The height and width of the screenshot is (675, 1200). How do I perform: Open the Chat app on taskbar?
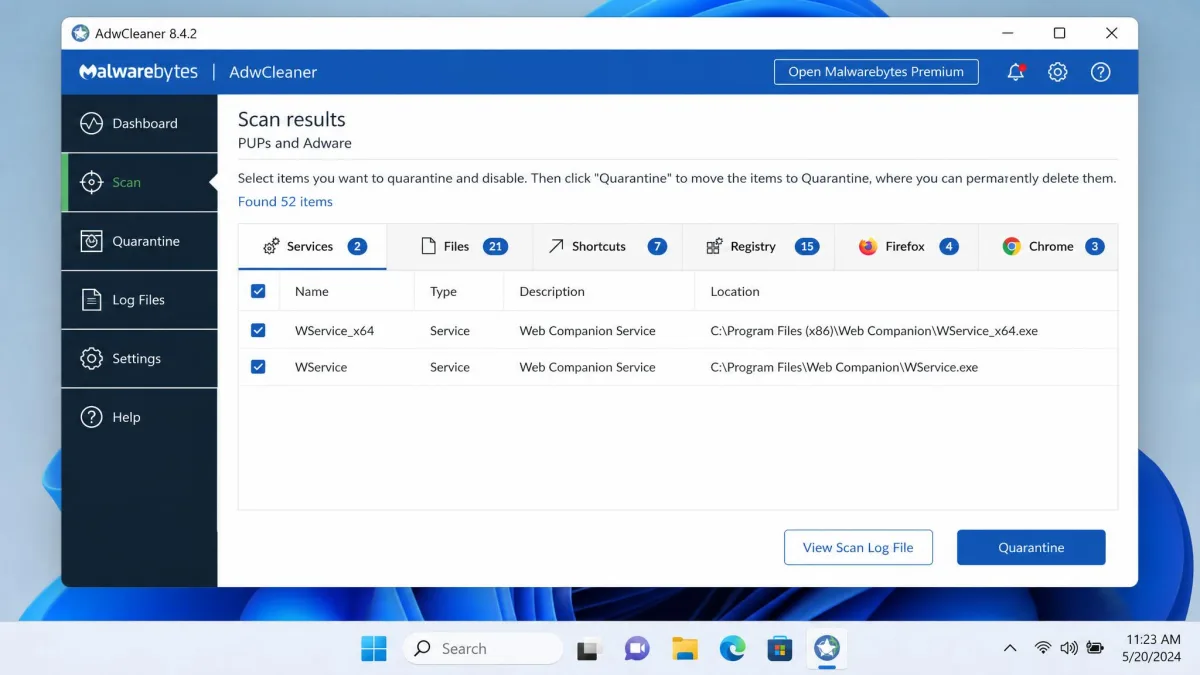(x=637, y=649)
